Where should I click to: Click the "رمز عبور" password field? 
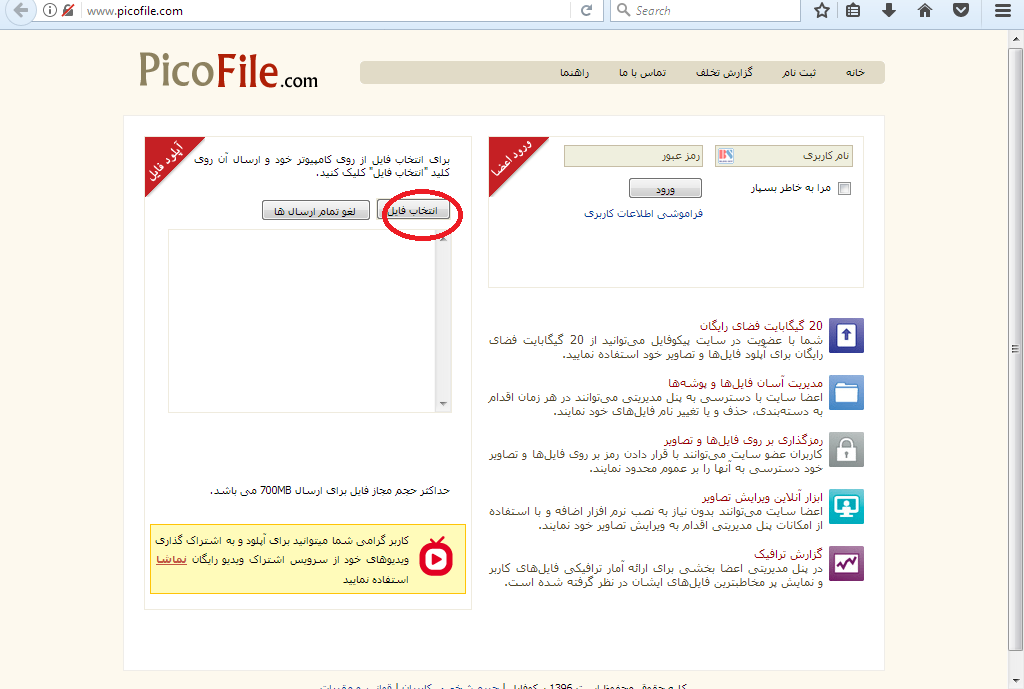634,156
